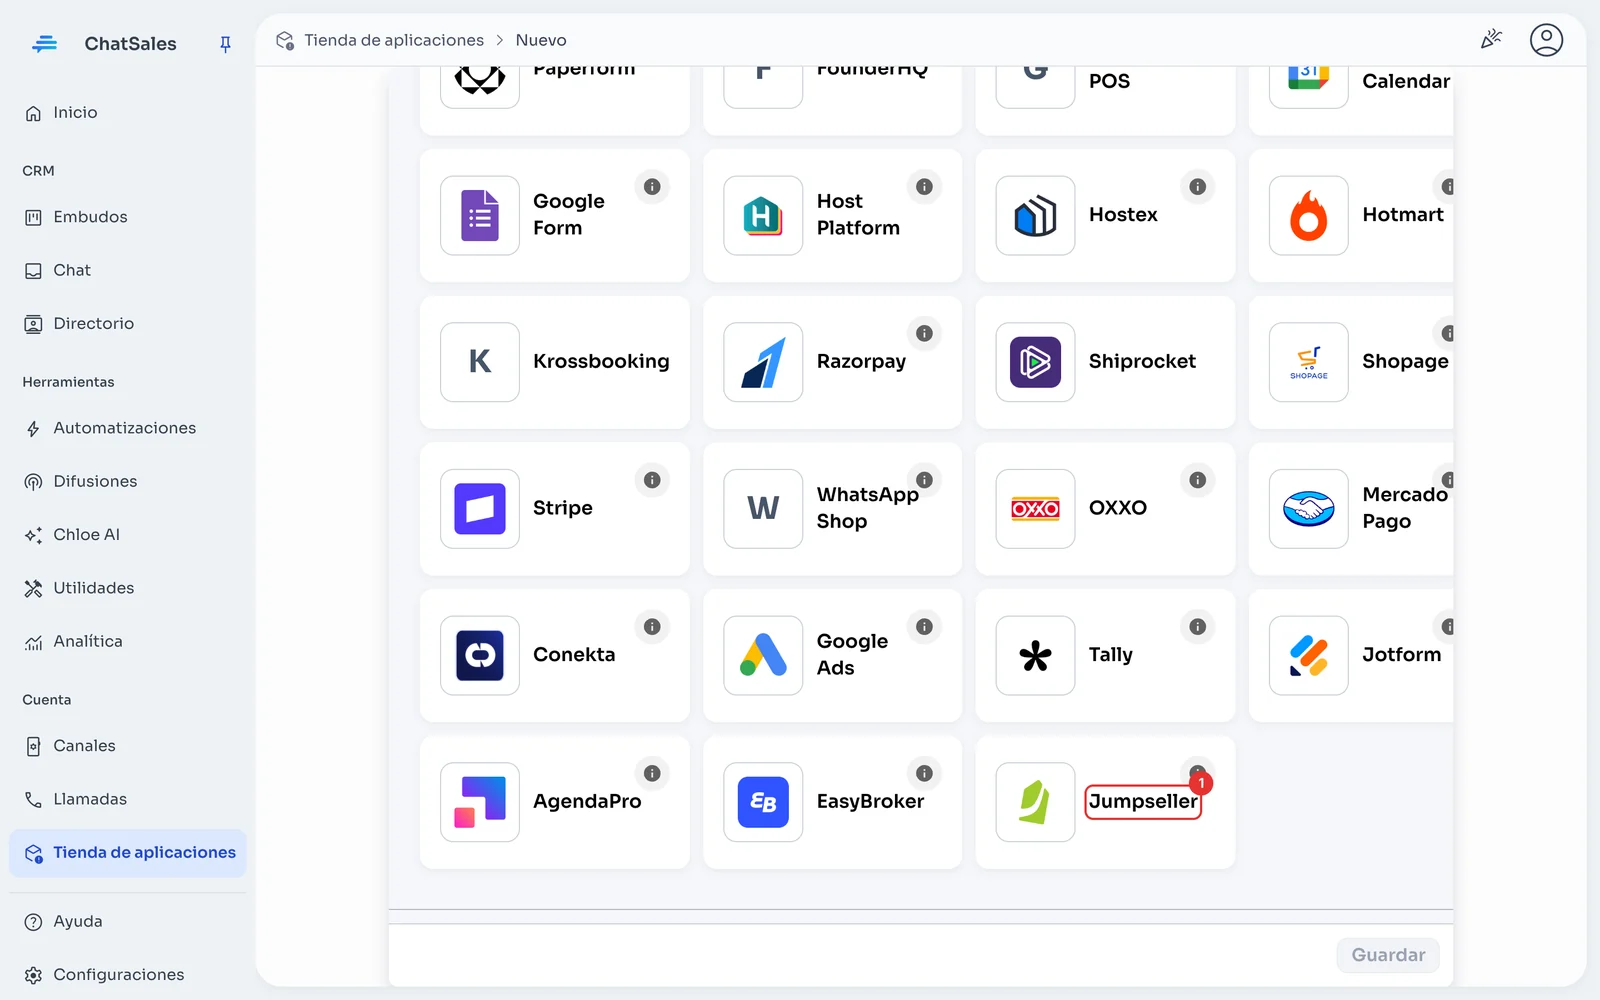Open the user profile avatar icon
The image size is (1600, 1000).
[1546, 40]
